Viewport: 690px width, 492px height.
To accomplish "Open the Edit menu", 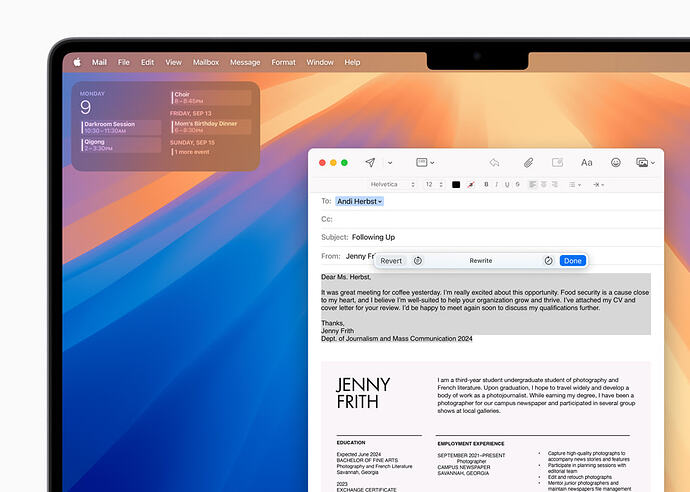I will tap(147, 62).
